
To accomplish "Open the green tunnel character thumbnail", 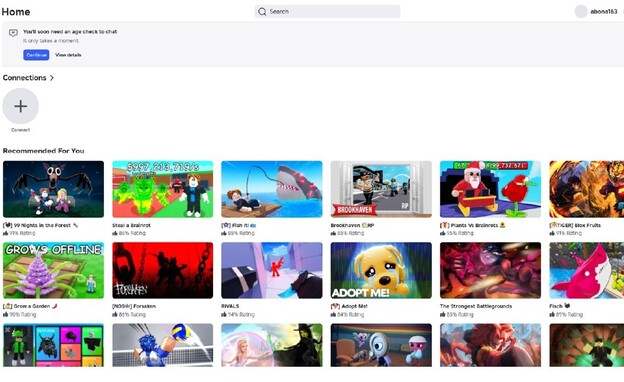I will click(587, 345).
